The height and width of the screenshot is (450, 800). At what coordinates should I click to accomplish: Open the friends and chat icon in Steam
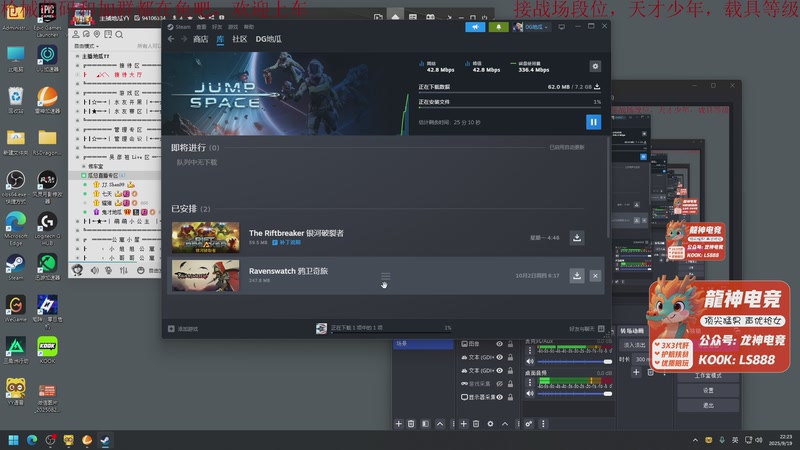click(601, 329)
